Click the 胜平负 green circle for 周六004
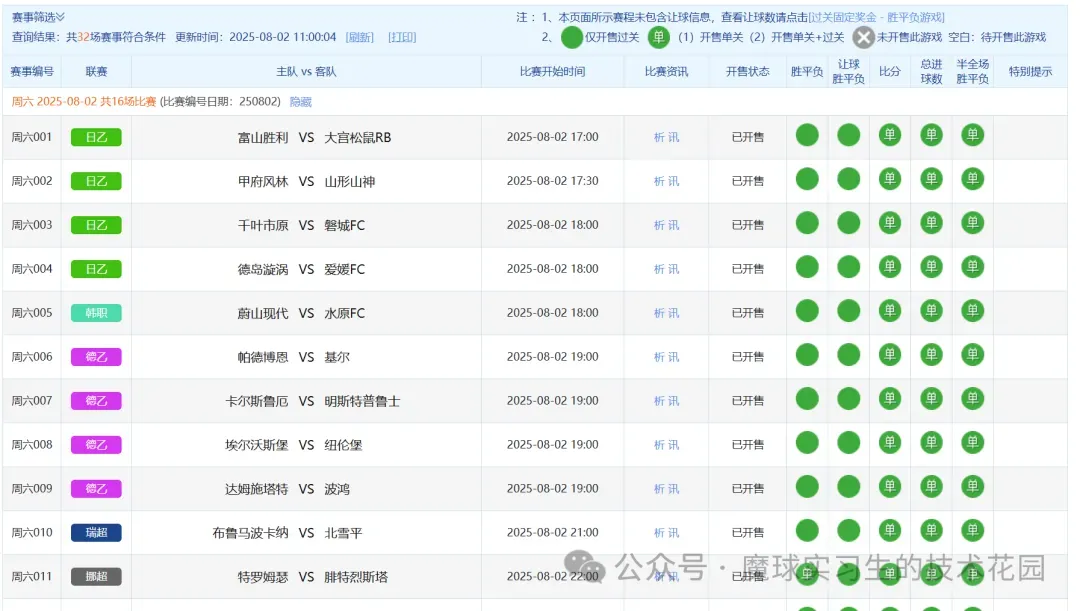This screenshot has height=611, width=1080. pyautogui.click(x=807, y=267)
